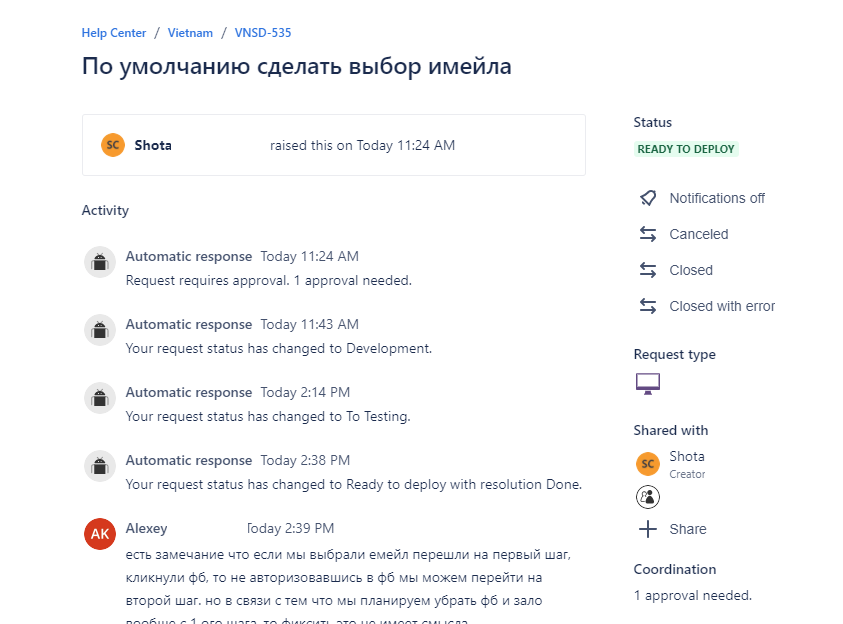Click bot avatar for 11:24 AM automatic response
843x624 pixels.
(x=100, y=262)
